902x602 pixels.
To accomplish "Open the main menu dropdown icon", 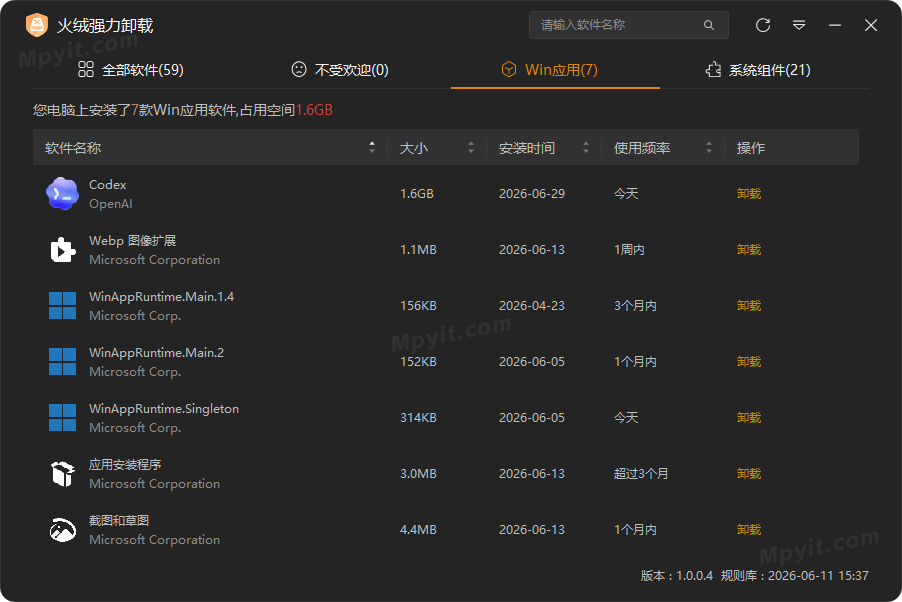I will tap(799, 25).
